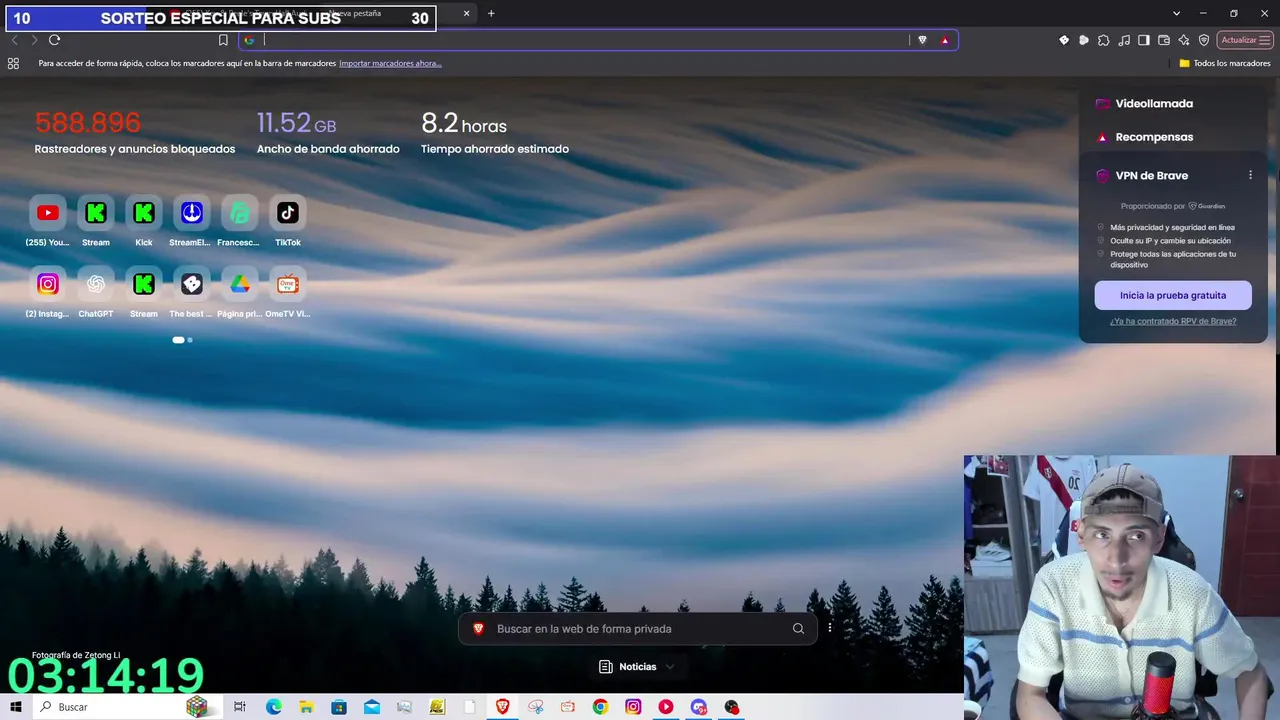Image resolution: width=1280 pixels, height=720 pixels.
Task: Open the Windows Start menu
Action: point(16,707)
